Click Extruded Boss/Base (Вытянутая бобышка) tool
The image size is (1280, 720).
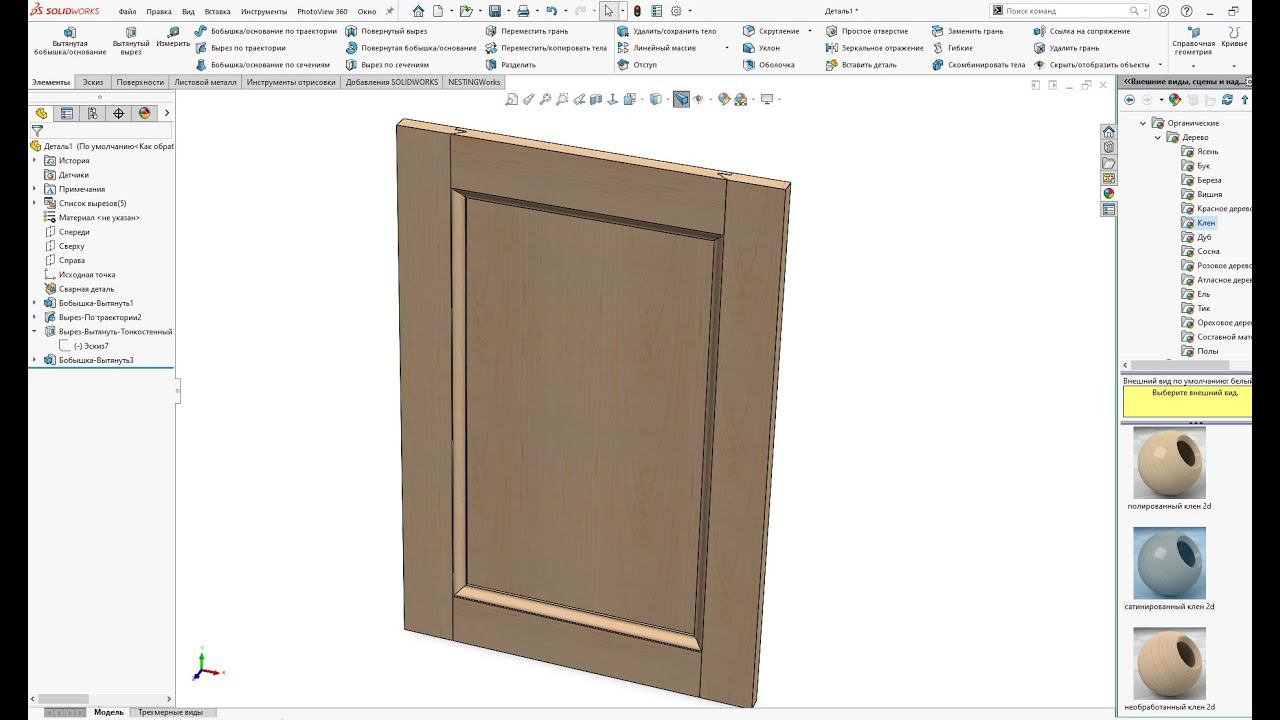click(x=69, y=40)
